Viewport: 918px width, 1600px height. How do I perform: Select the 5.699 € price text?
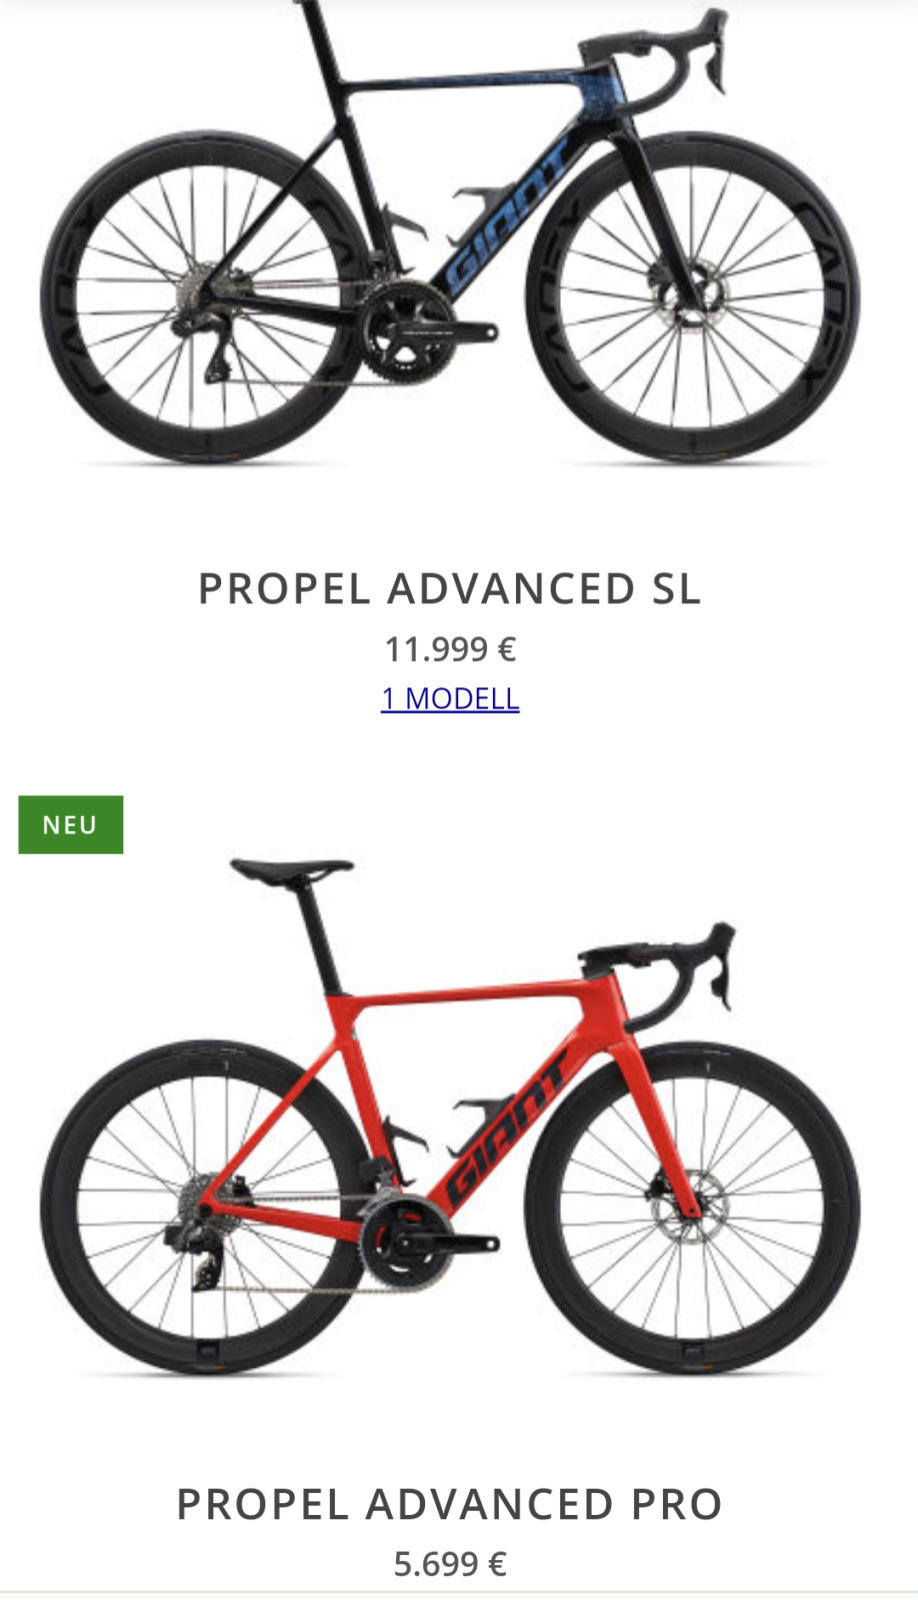[x=450, y=1564]
